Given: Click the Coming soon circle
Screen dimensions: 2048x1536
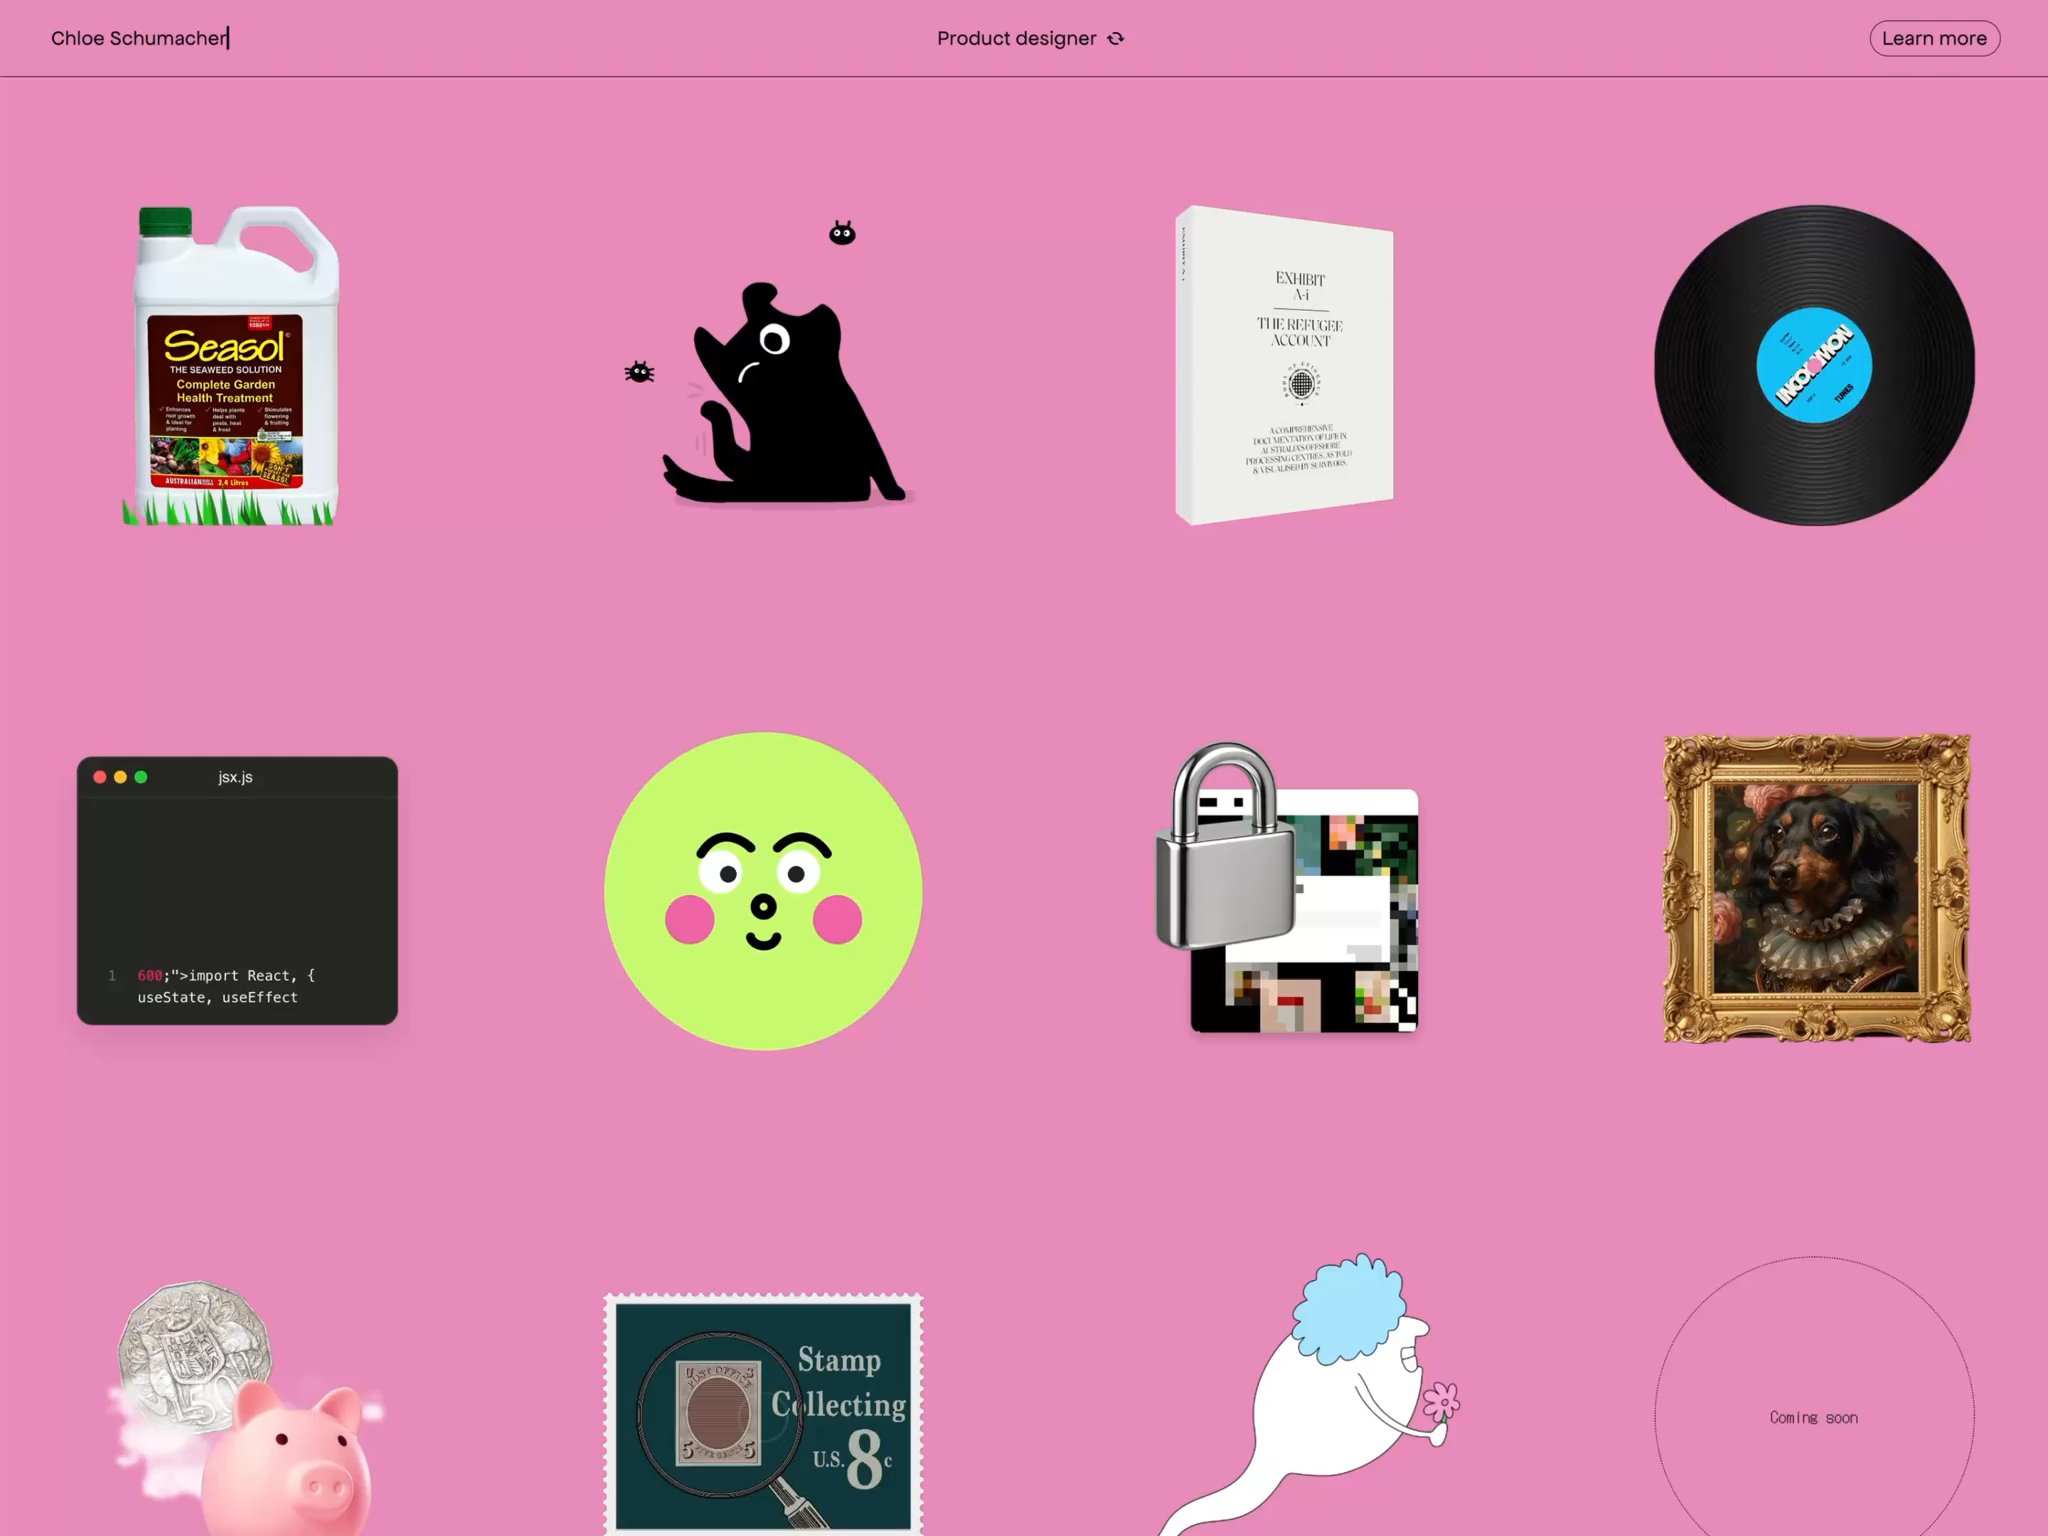Looking at the screenshot, I should pos(1813,1417).
